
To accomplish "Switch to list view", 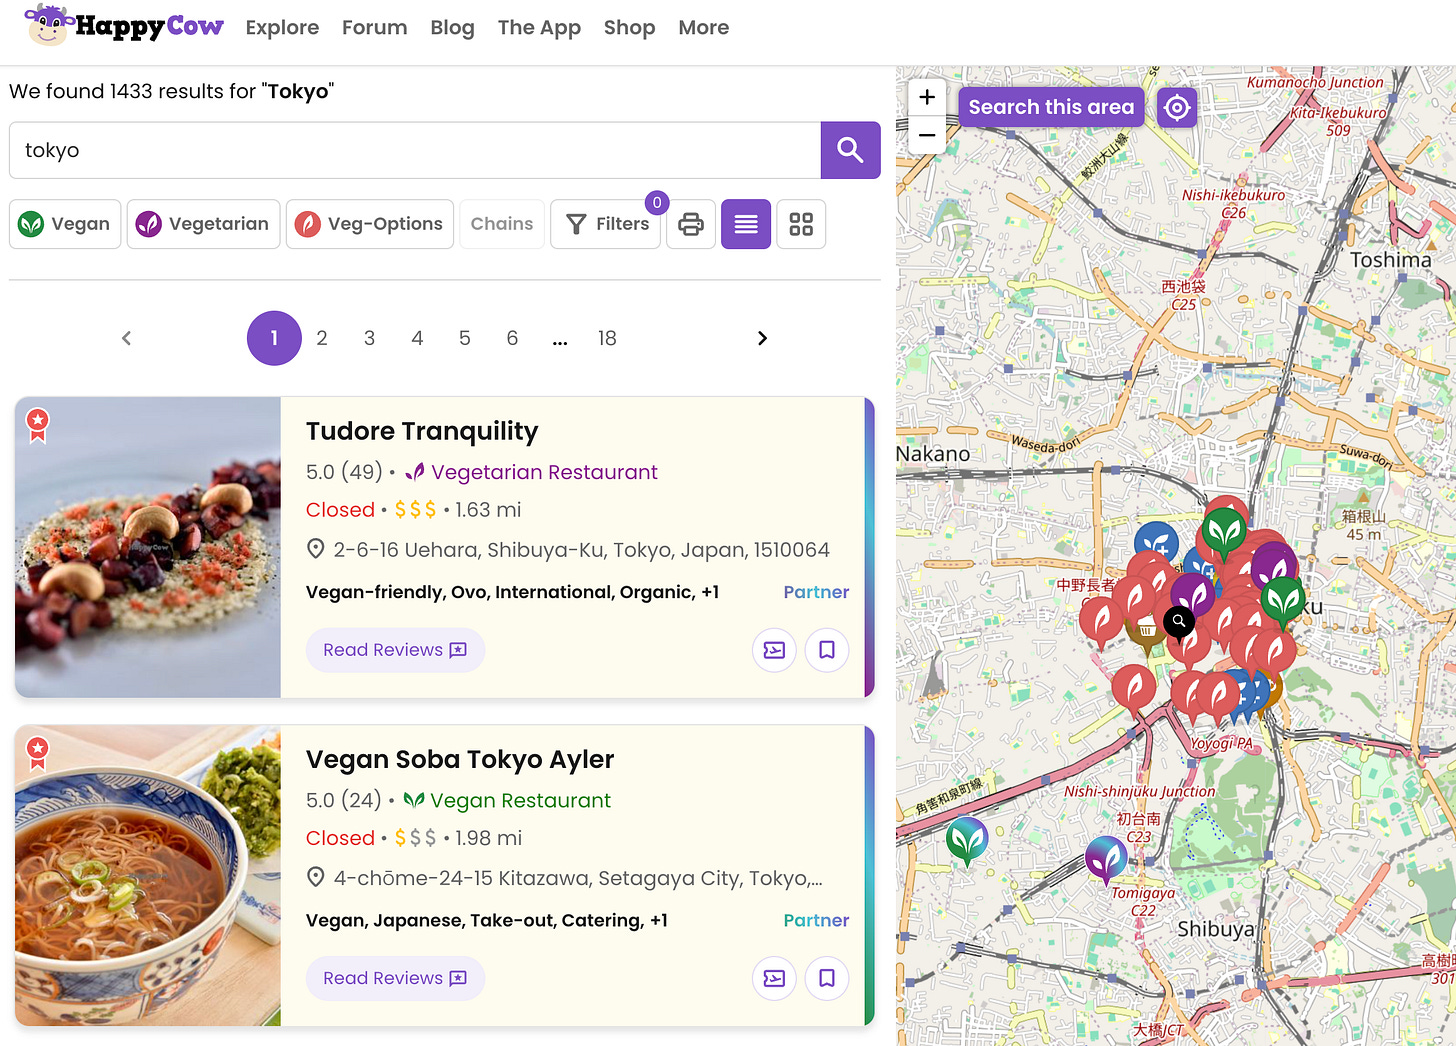I will pyautogui.click(x=746, y=224).
